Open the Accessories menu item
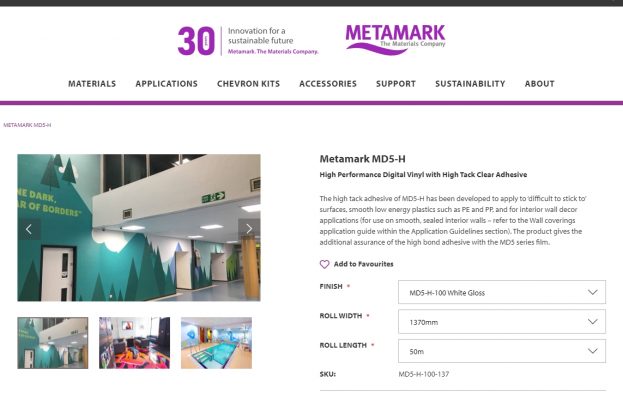 point(328,84)
